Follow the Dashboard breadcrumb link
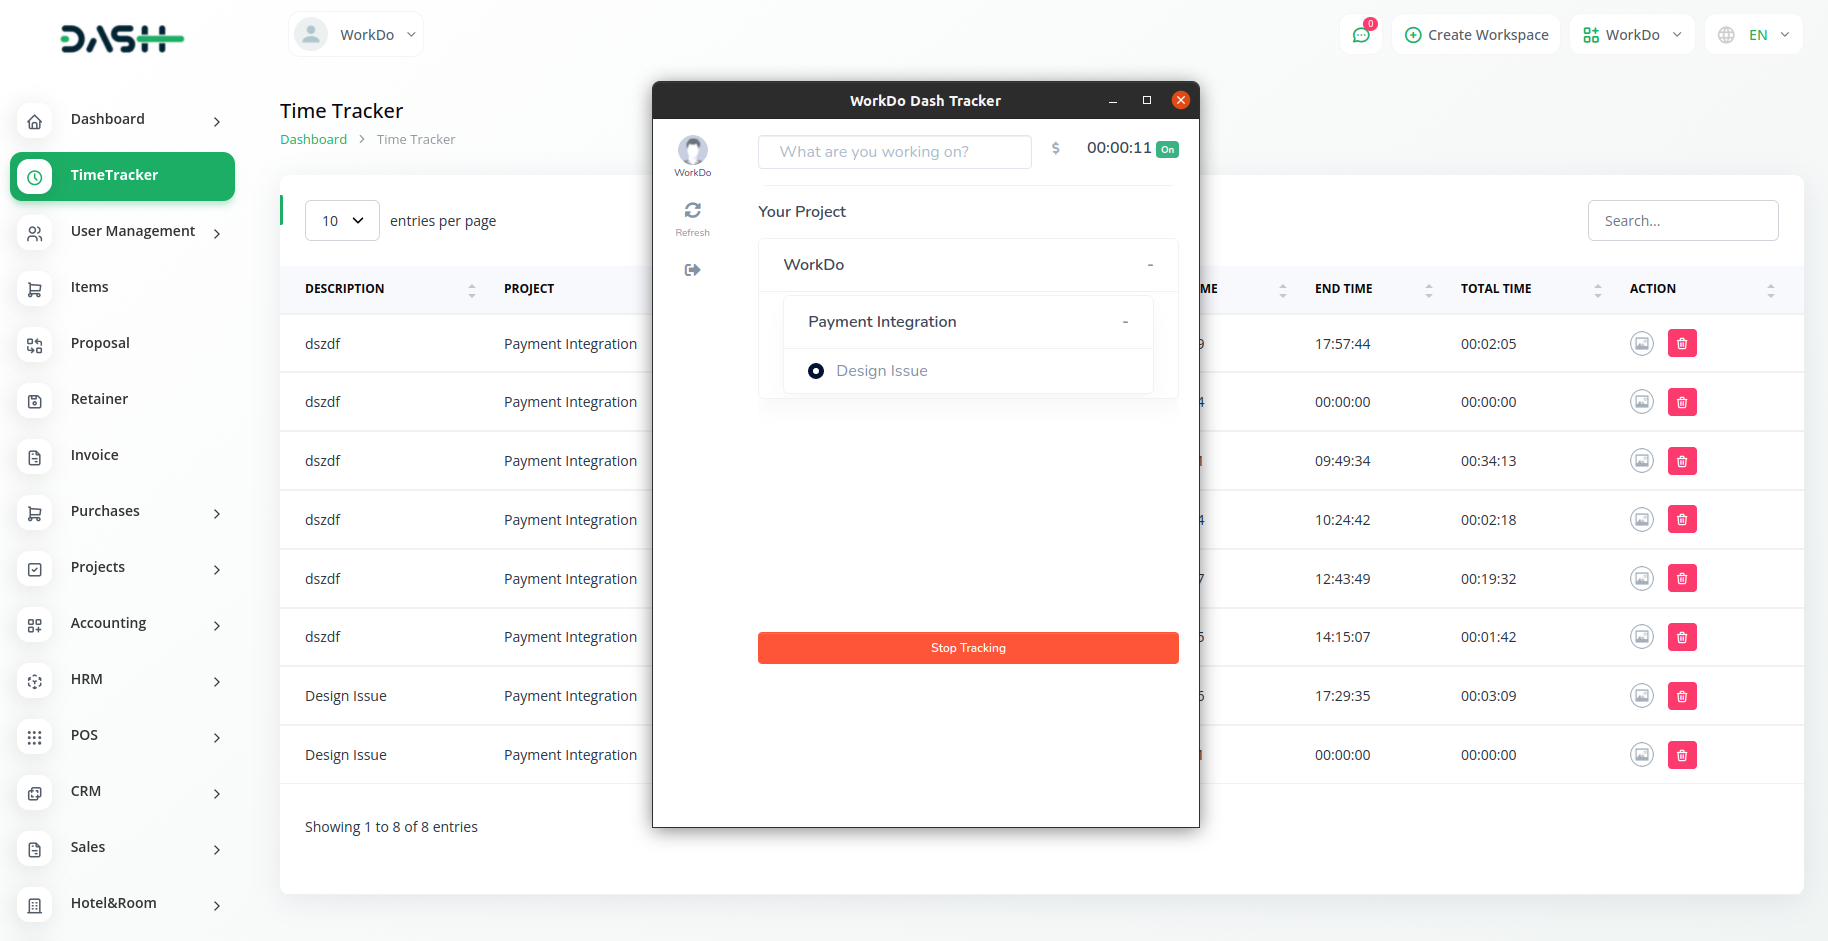 (x=313, y=139)
